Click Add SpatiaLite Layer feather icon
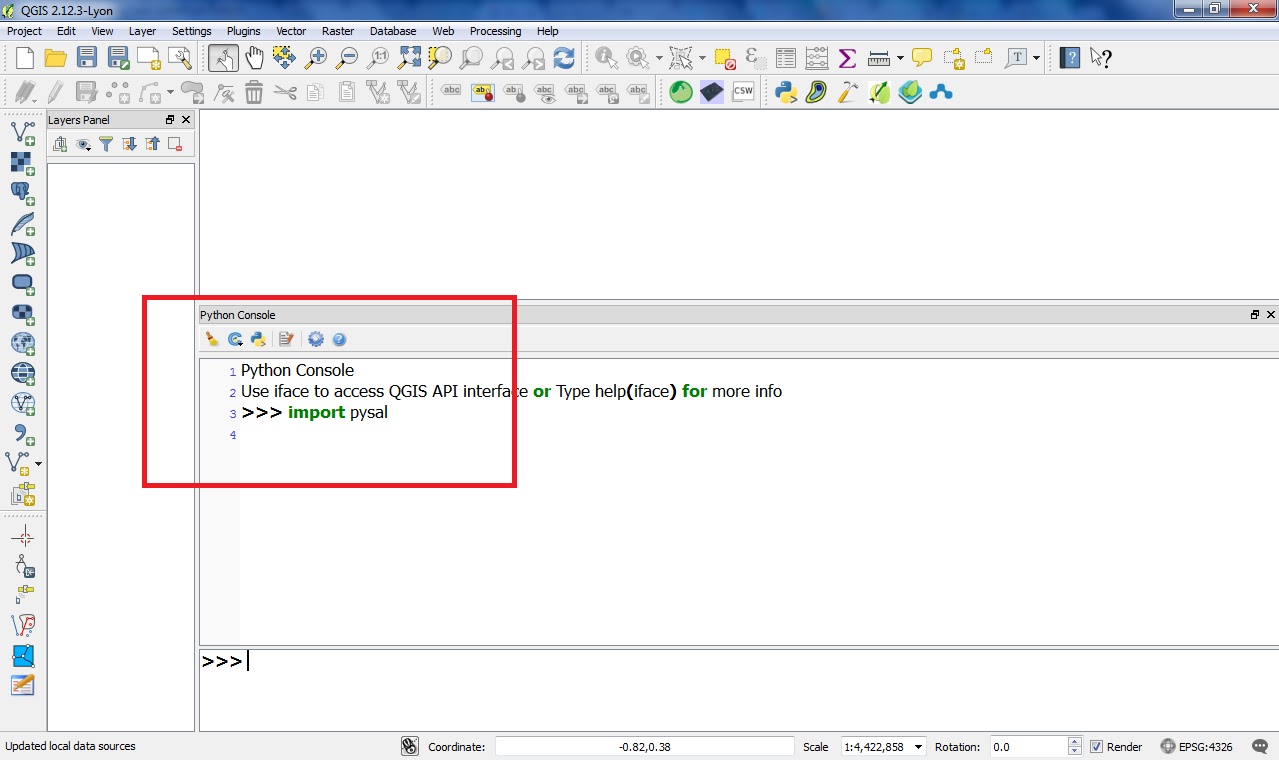This screenshot has height=760, width=1279. (22, 223)
